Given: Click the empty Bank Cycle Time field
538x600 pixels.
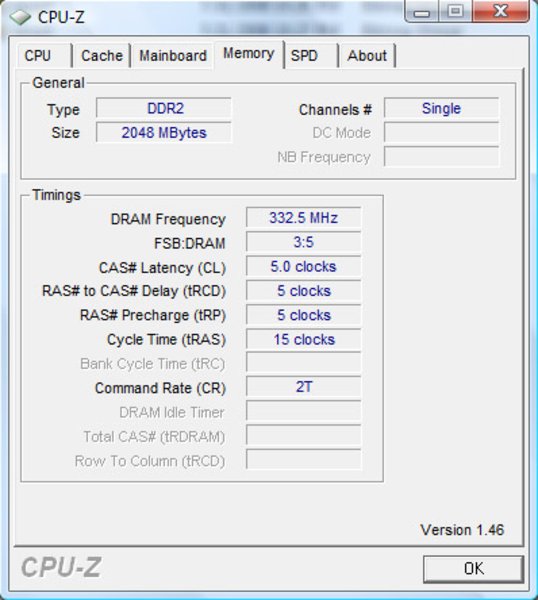Looking at the screenshot, I should [x=303, y=362].
